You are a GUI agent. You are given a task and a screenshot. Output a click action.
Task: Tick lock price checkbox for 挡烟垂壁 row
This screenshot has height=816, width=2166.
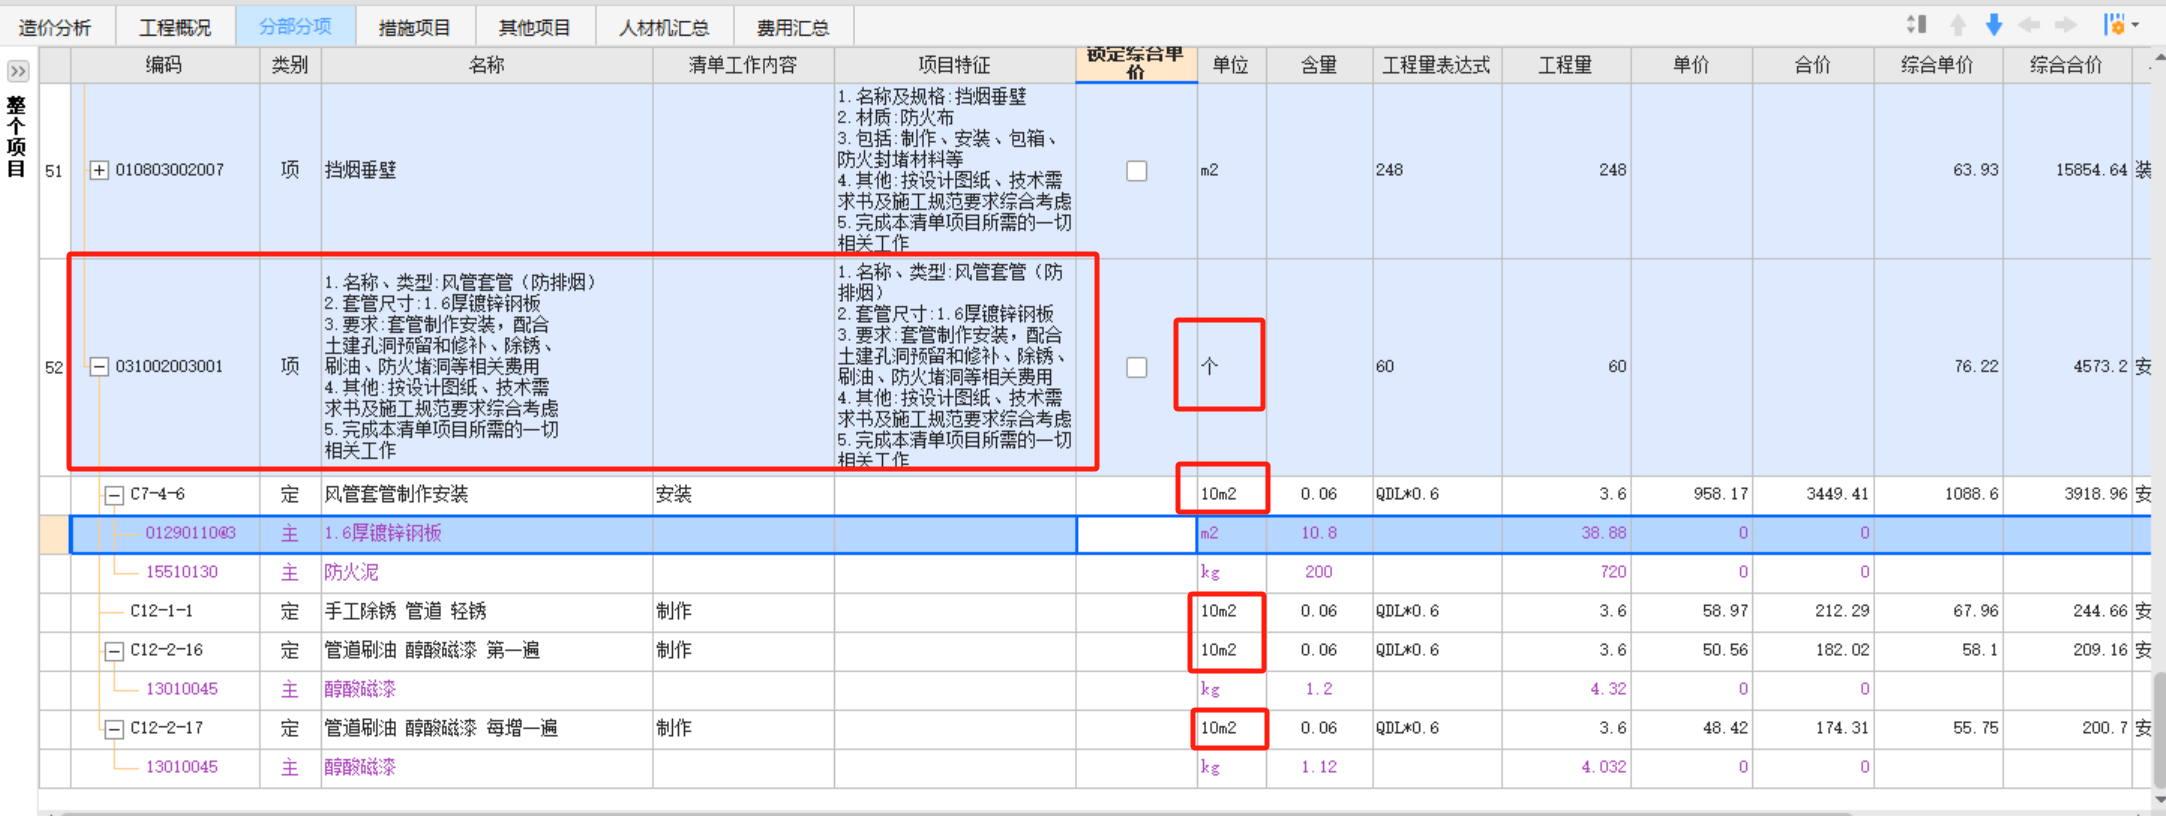(1137, 171)
